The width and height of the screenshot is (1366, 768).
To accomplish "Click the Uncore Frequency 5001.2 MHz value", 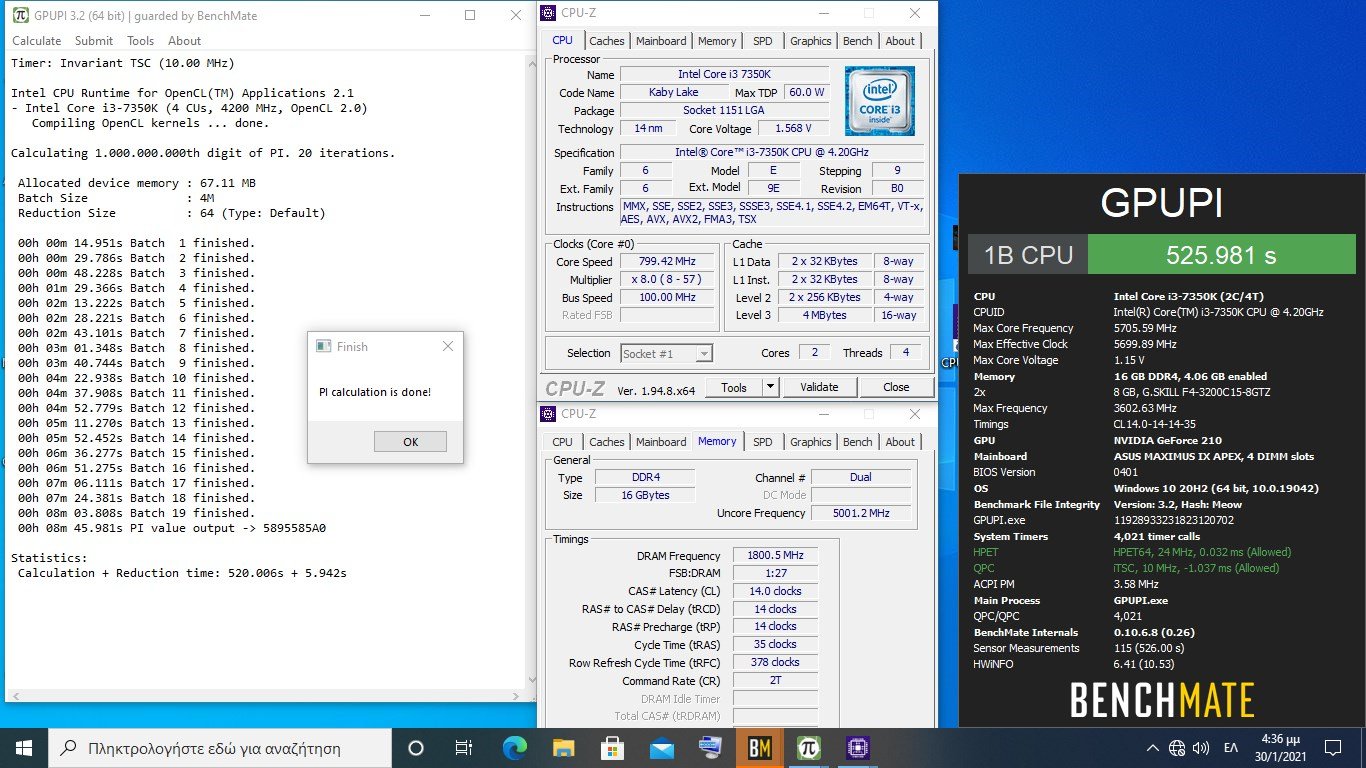I will [861, 514].
